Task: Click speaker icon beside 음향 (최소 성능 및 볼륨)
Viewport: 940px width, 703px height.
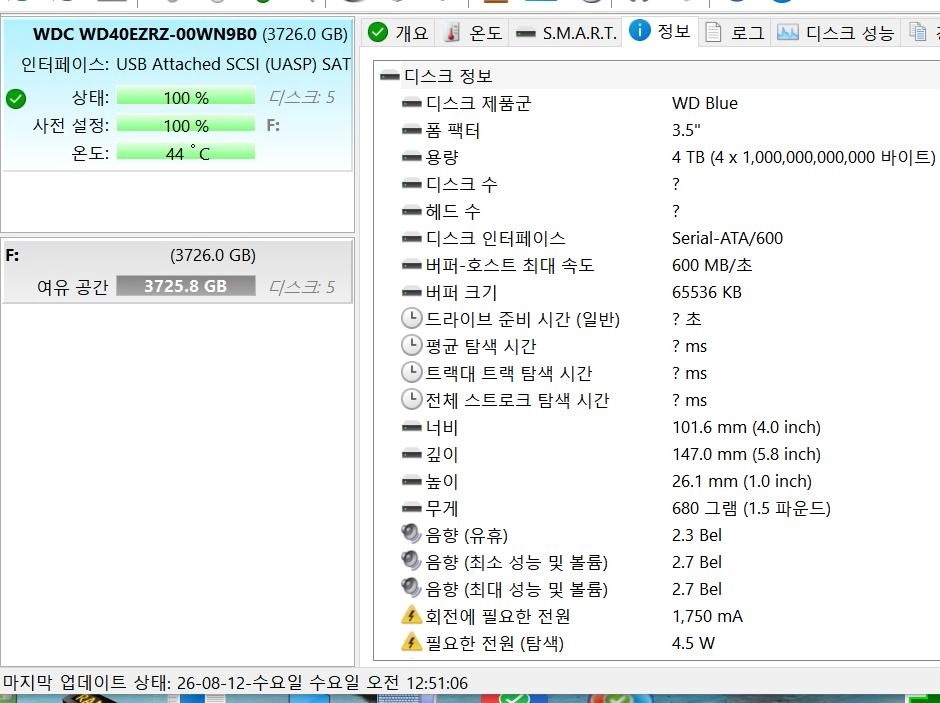Action: [x=411, y=561]
